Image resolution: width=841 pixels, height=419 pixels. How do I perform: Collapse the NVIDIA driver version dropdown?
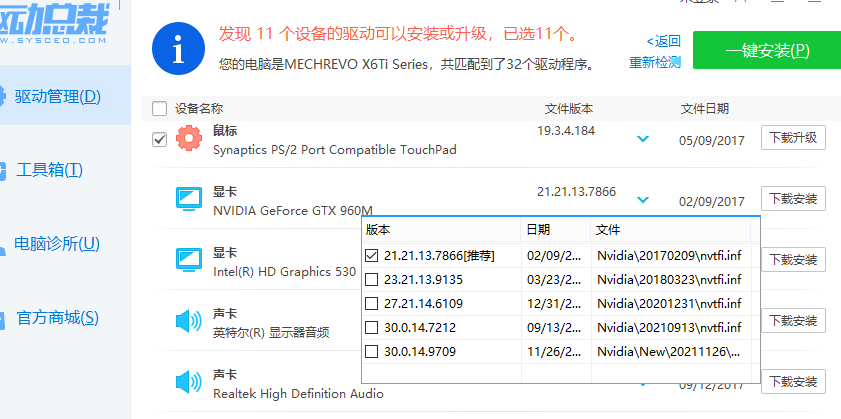pyautogui.click(x=643, y=200)
